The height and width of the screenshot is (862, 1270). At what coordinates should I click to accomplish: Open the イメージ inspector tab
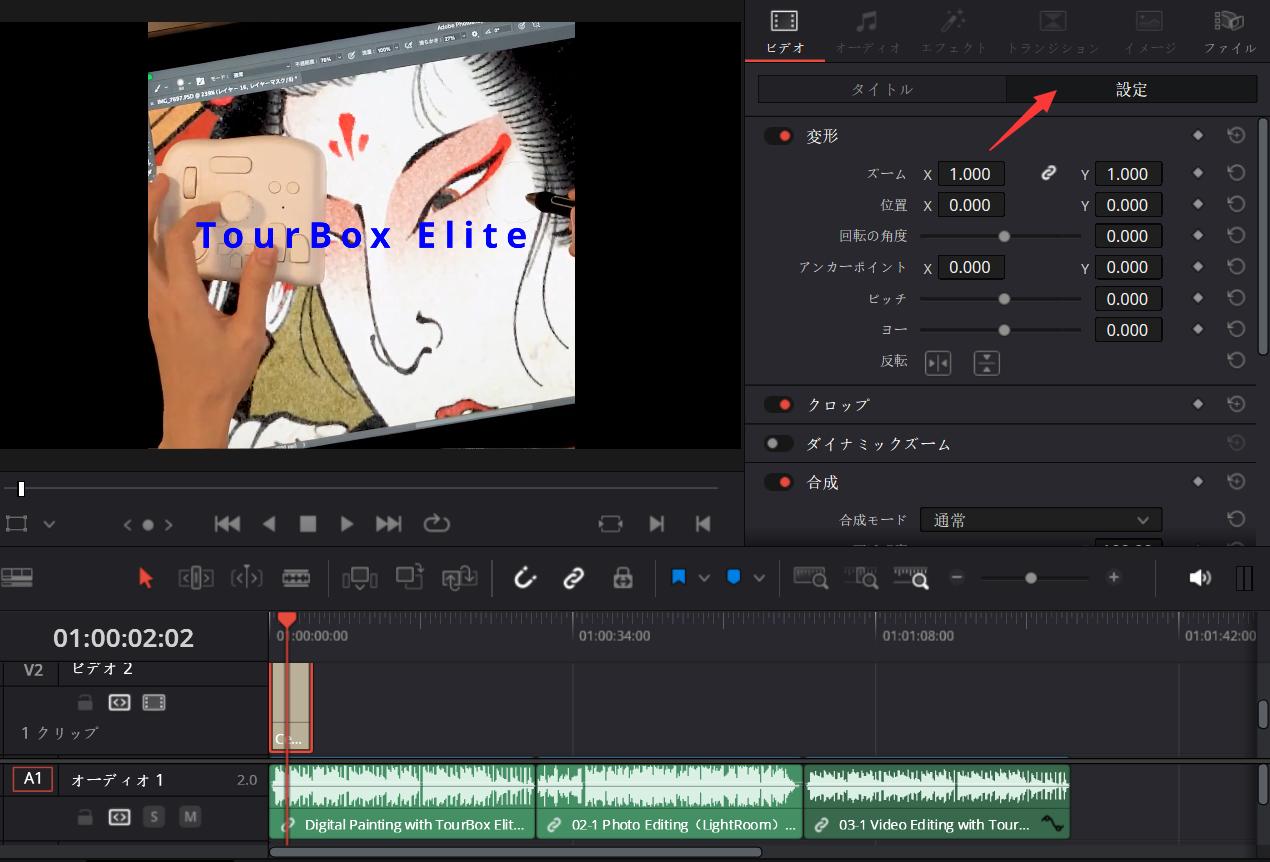pyautogui.click(x=1149, y=32)
